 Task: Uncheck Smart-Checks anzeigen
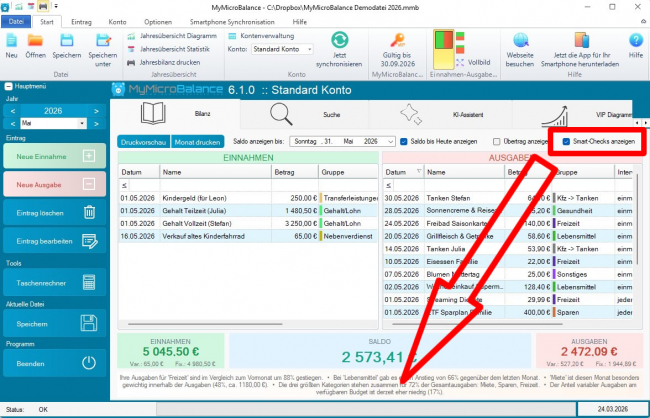tap(567, 142)
